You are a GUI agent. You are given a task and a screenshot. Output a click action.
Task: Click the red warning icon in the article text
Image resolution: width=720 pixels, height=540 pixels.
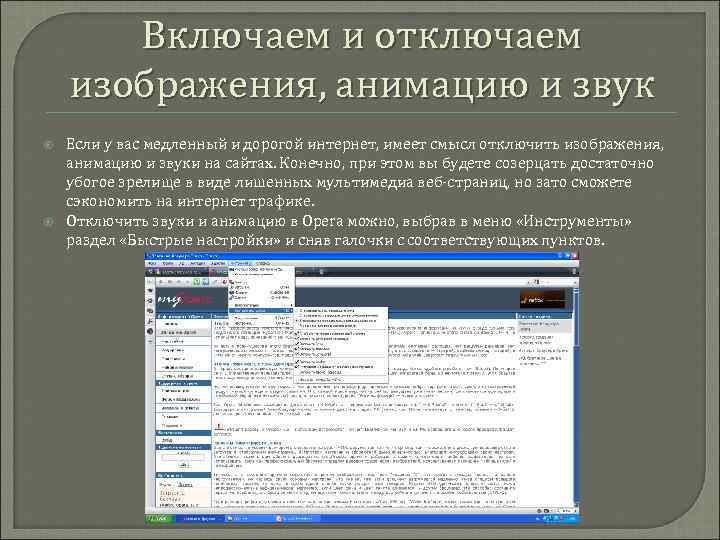(219, 427)
